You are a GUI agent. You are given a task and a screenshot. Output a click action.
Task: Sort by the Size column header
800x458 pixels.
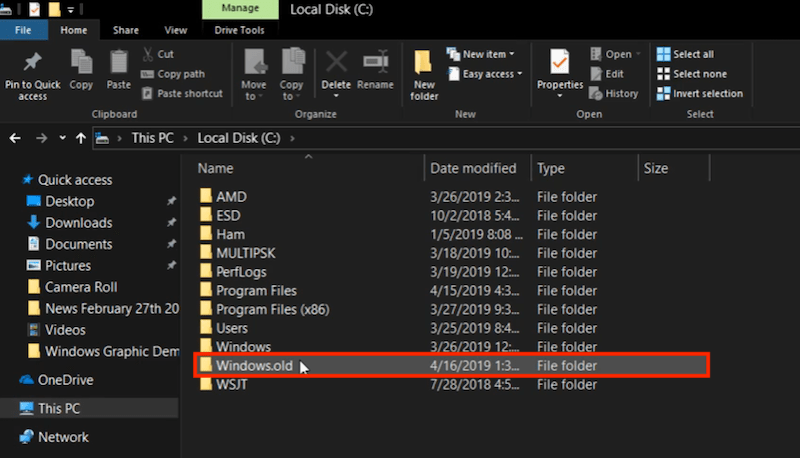(656, 168)
